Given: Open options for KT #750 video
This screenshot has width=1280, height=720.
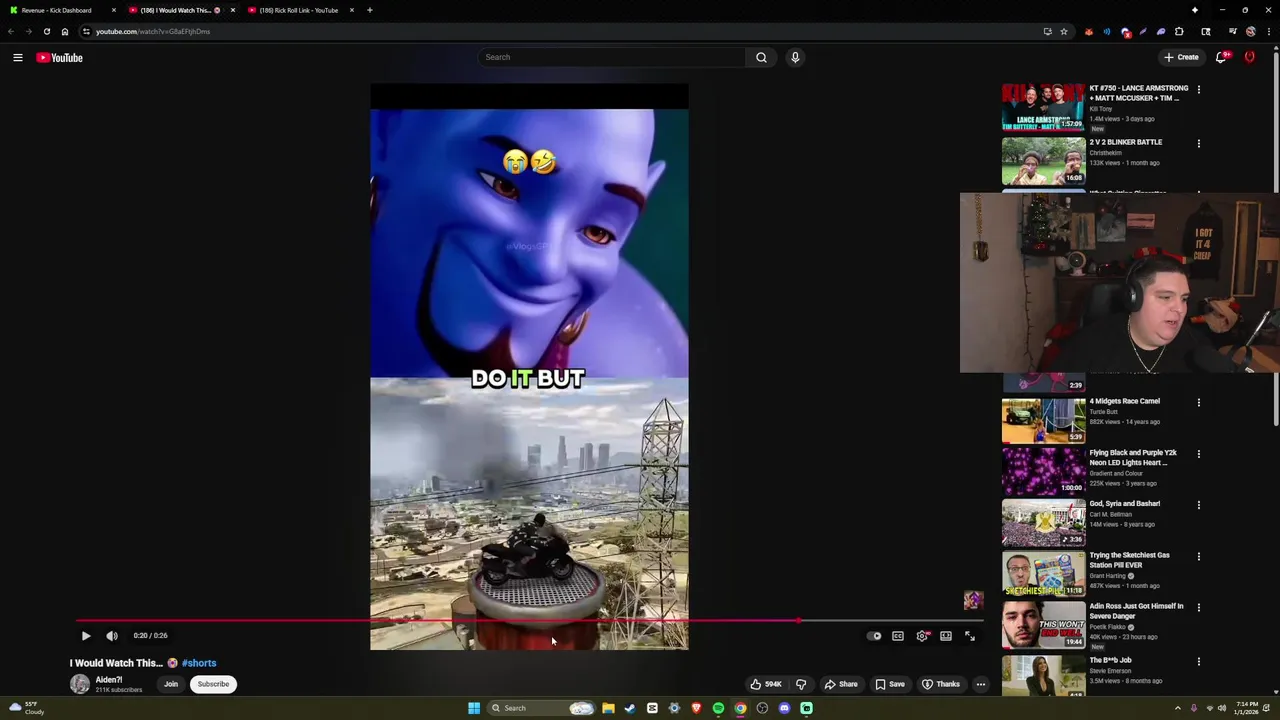Looking at the screenshot, I should pos(1199,90).
